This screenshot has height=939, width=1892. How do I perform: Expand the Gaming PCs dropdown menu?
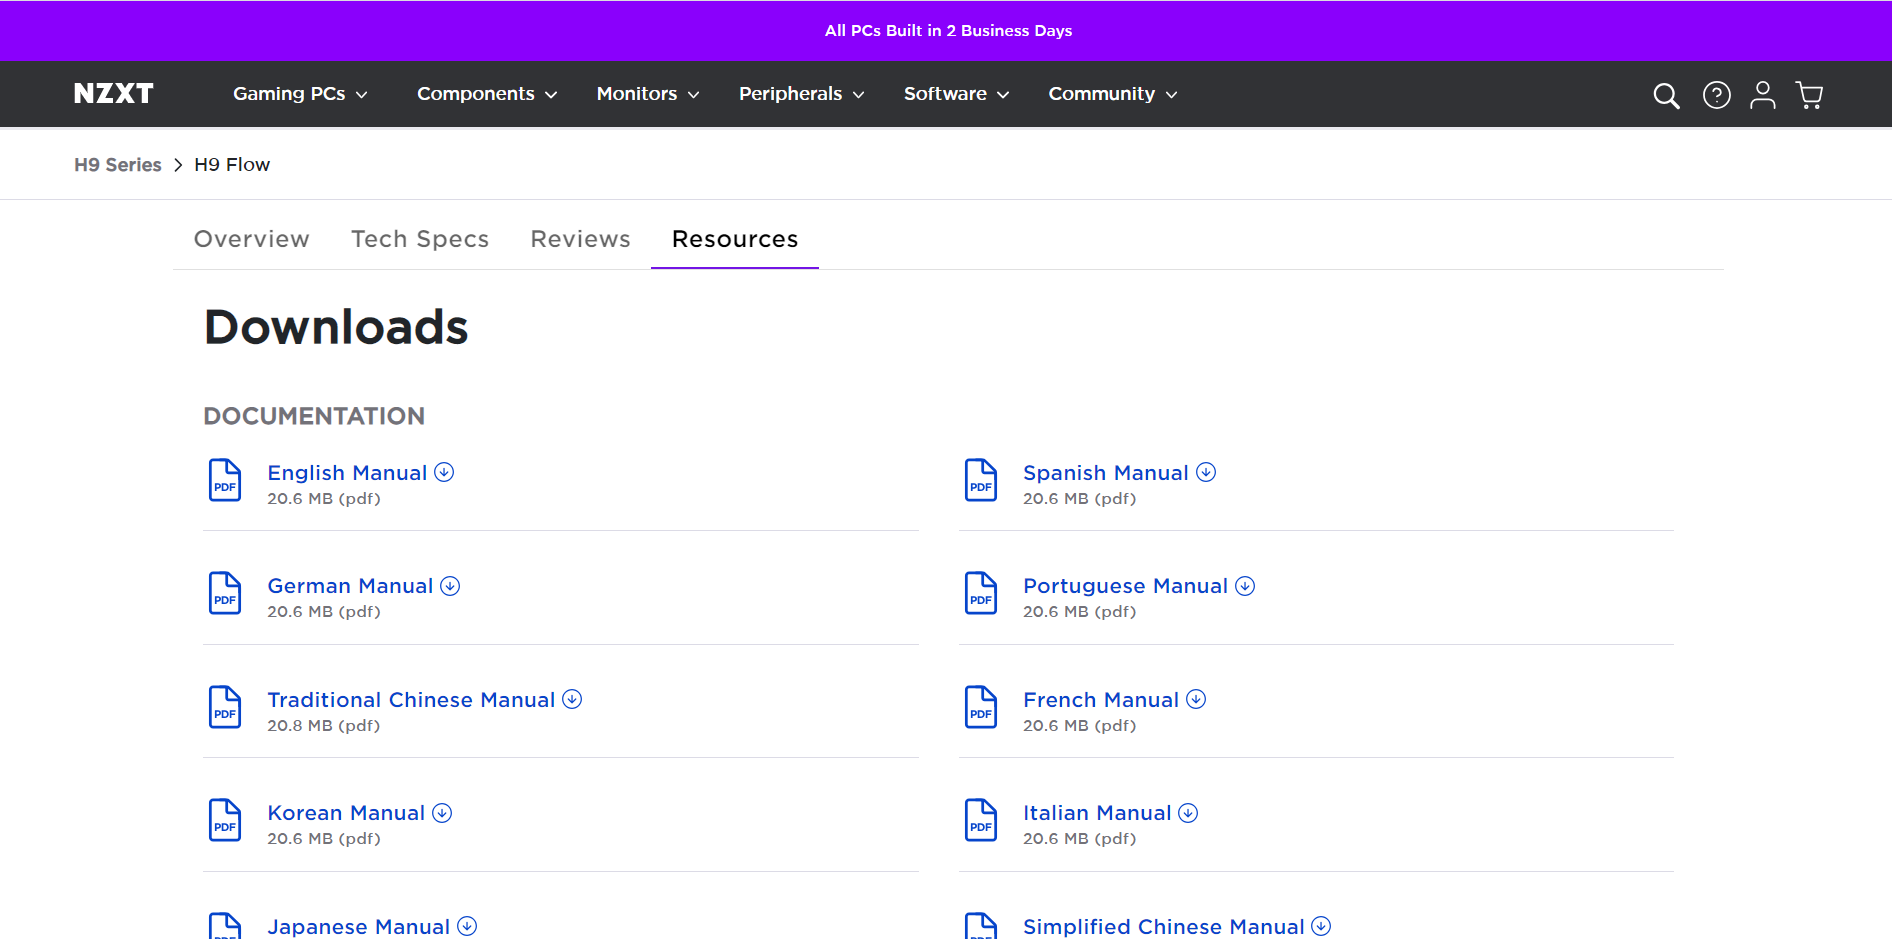click(x=300, y=94)
